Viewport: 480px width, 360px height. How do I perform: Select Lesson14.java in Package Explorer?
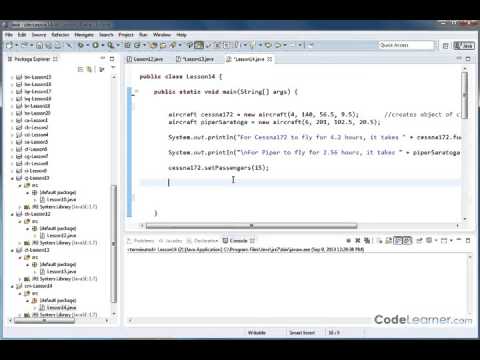[x=58, y=308]
